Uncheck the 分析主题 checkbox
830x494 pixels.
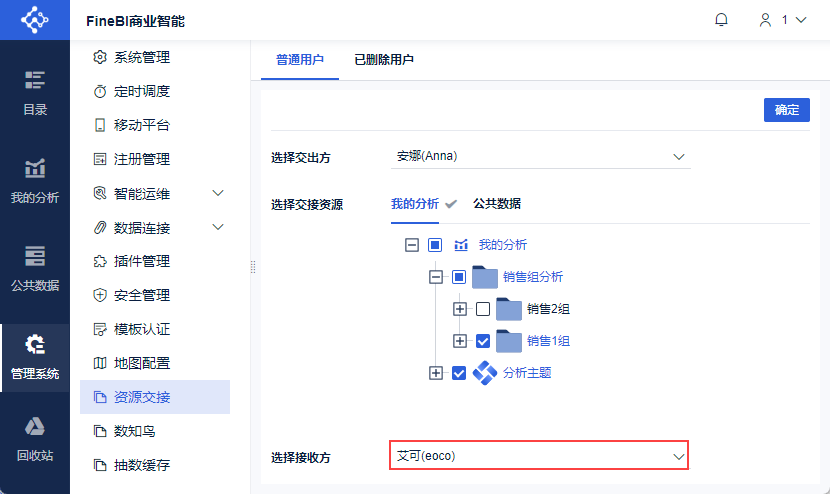pos(459,373)
